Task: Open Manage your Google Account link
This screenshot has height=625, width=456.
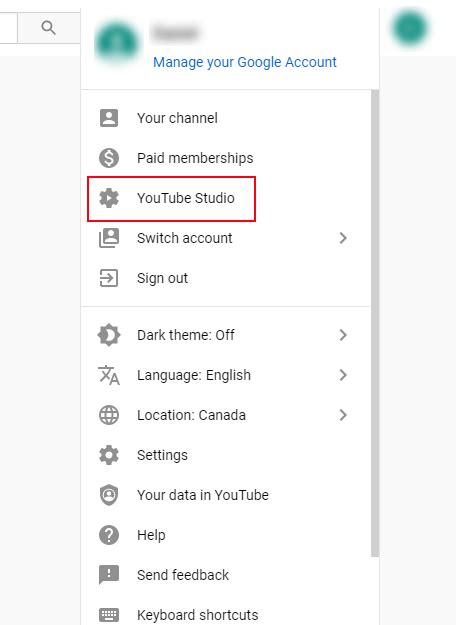Action: point(245,62)
